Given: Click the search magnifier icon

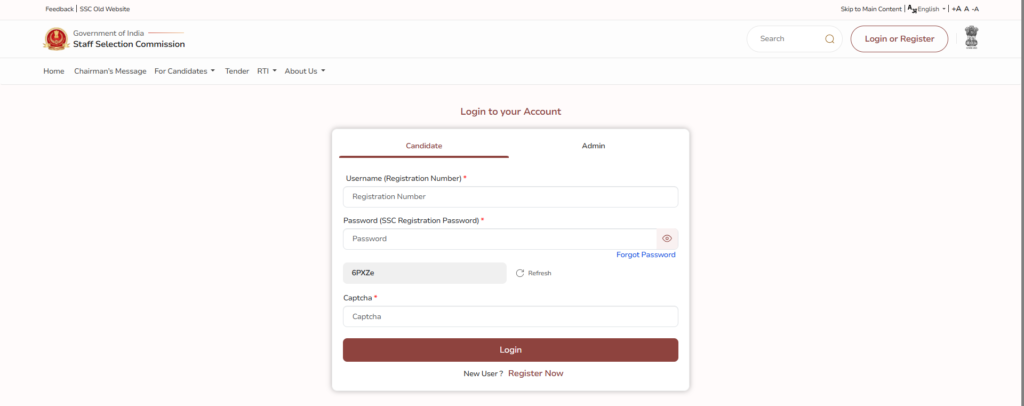Looking at the screenshot, I should pos(829,39).
